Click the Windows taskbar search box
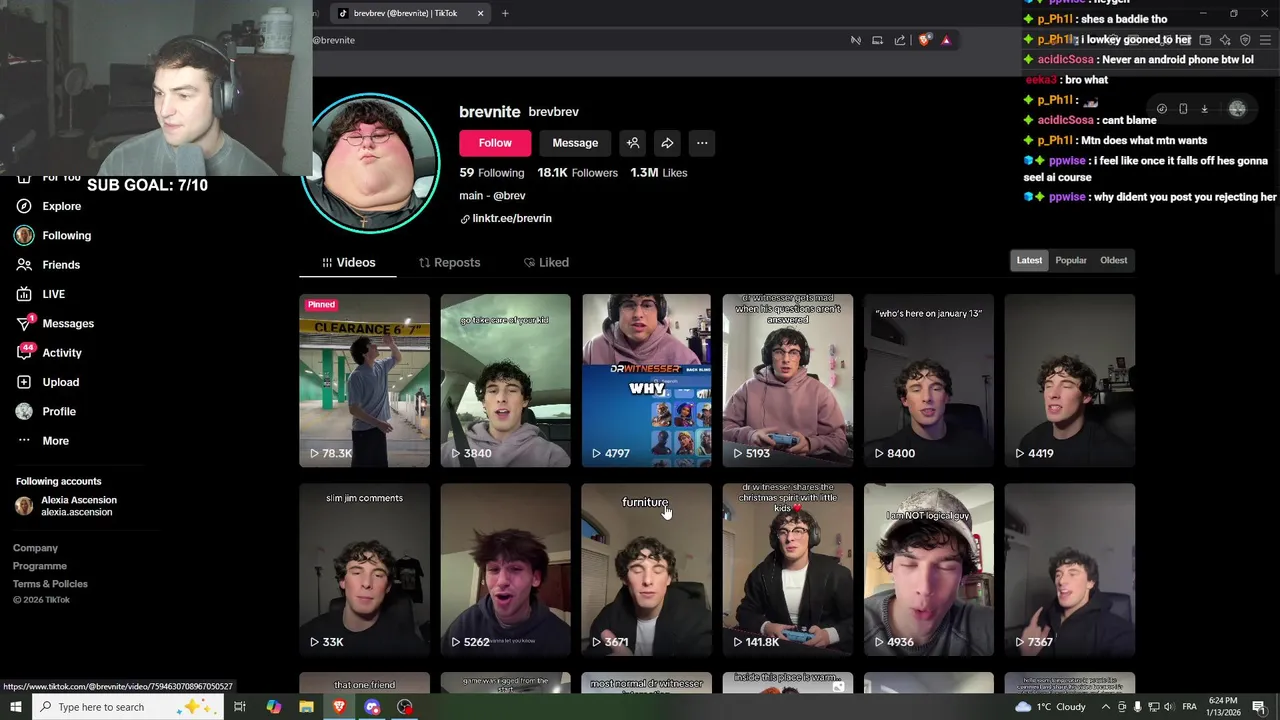1280x720 pixels. pyautogui.click(x=128, y=707)
